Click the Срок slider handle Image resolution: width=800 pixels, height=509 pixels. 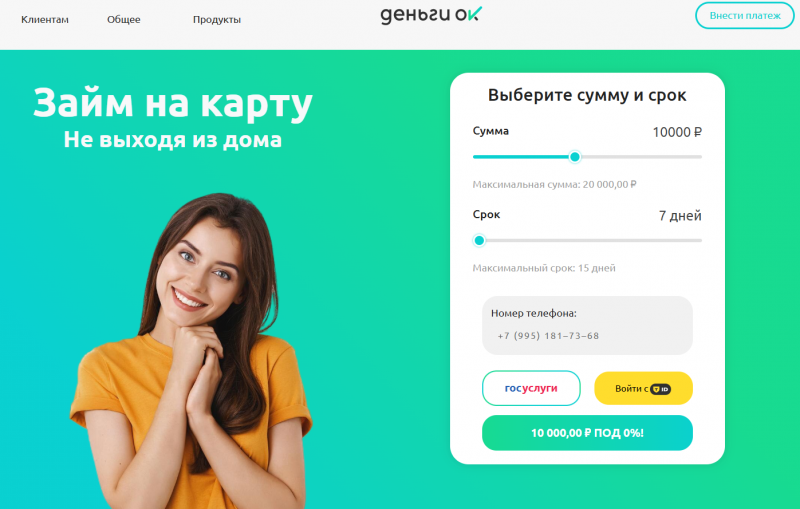479,240
